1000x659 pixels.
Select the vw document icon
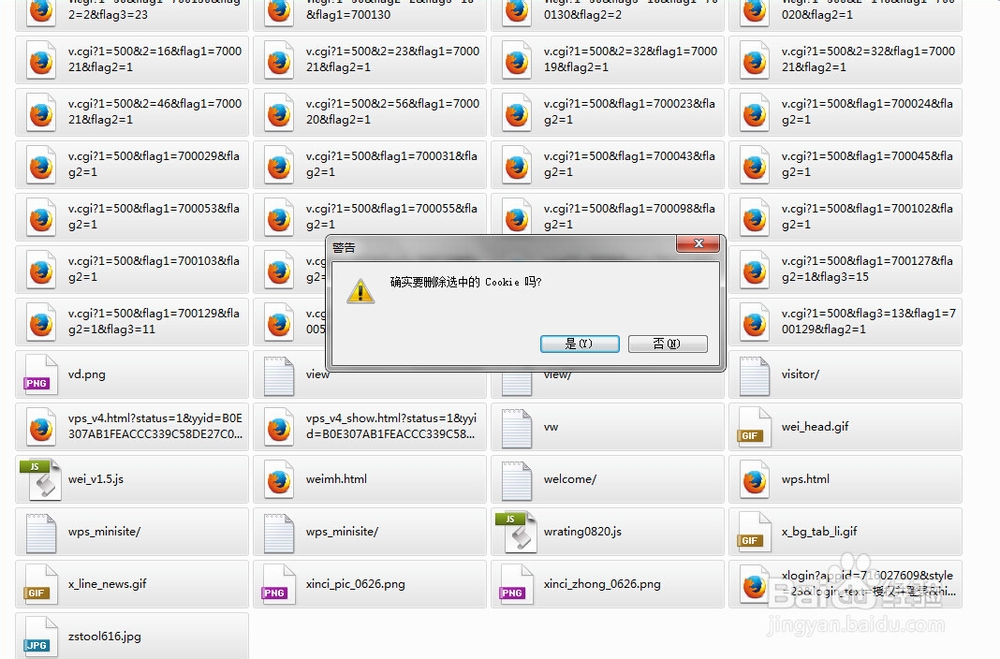(517, 427)
